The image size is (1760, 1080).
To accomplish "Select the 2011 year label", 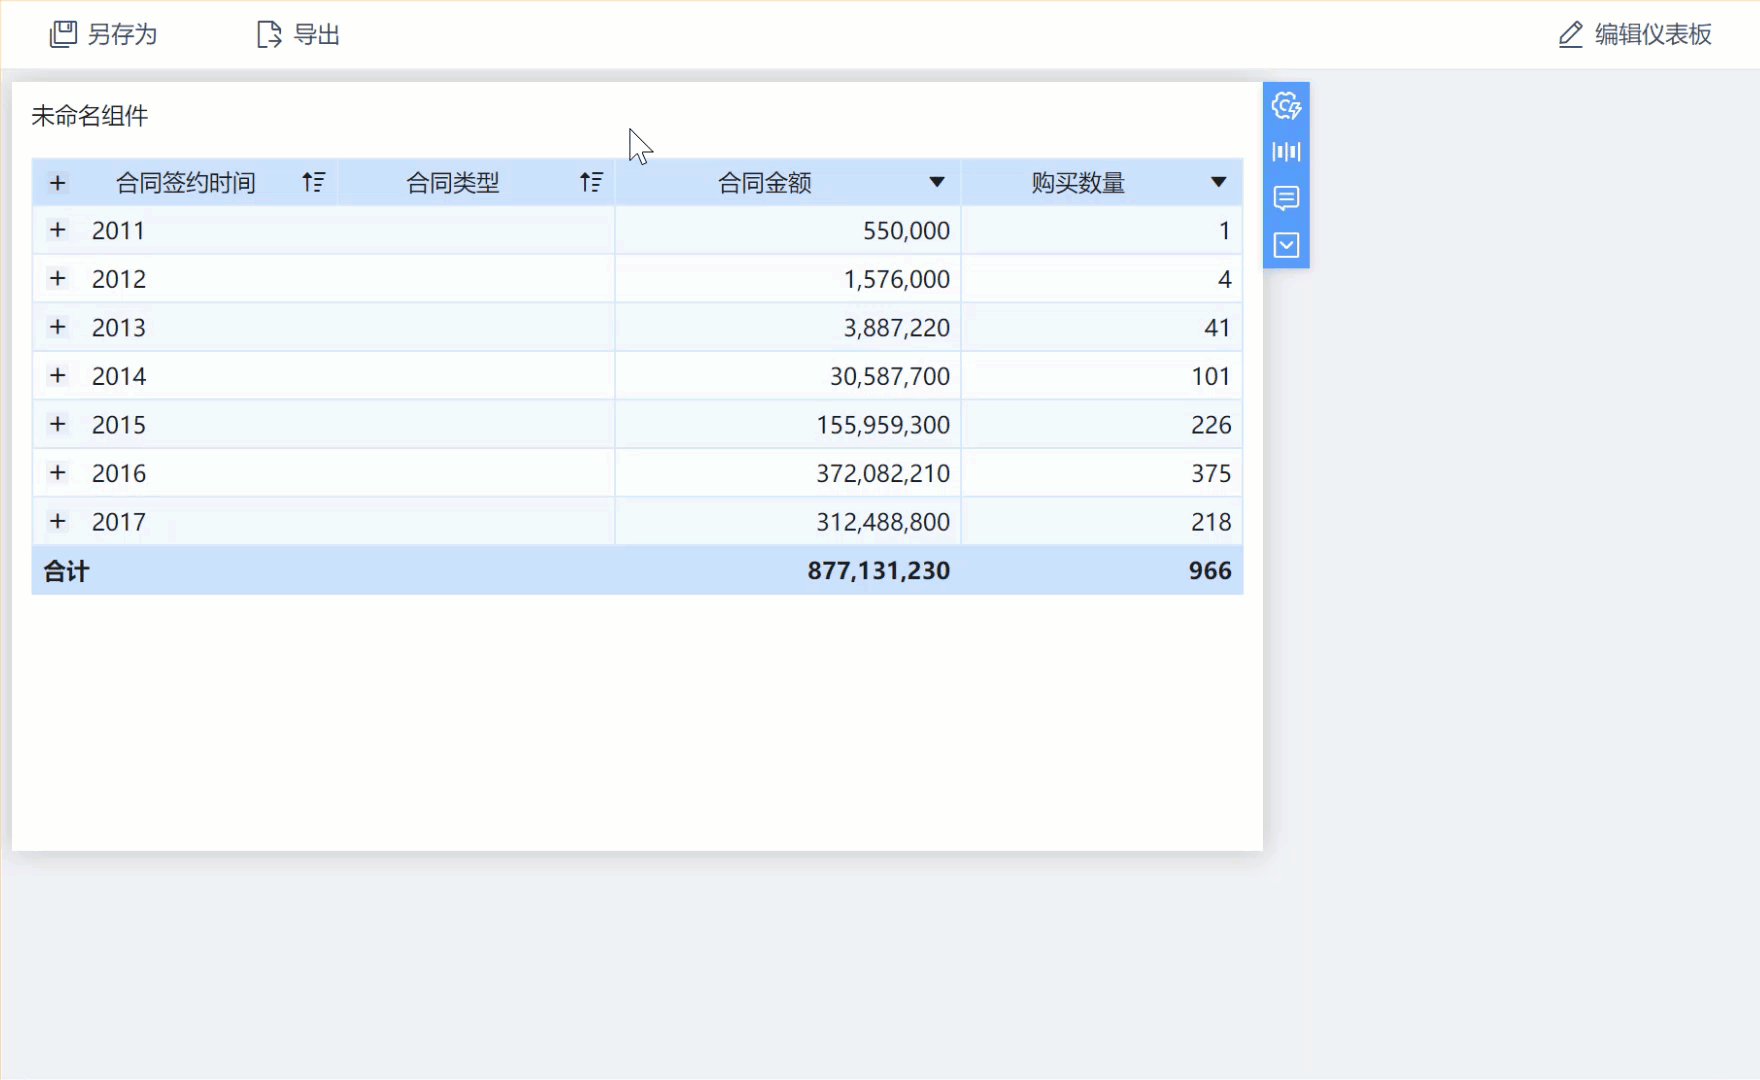I will (119, 231).
